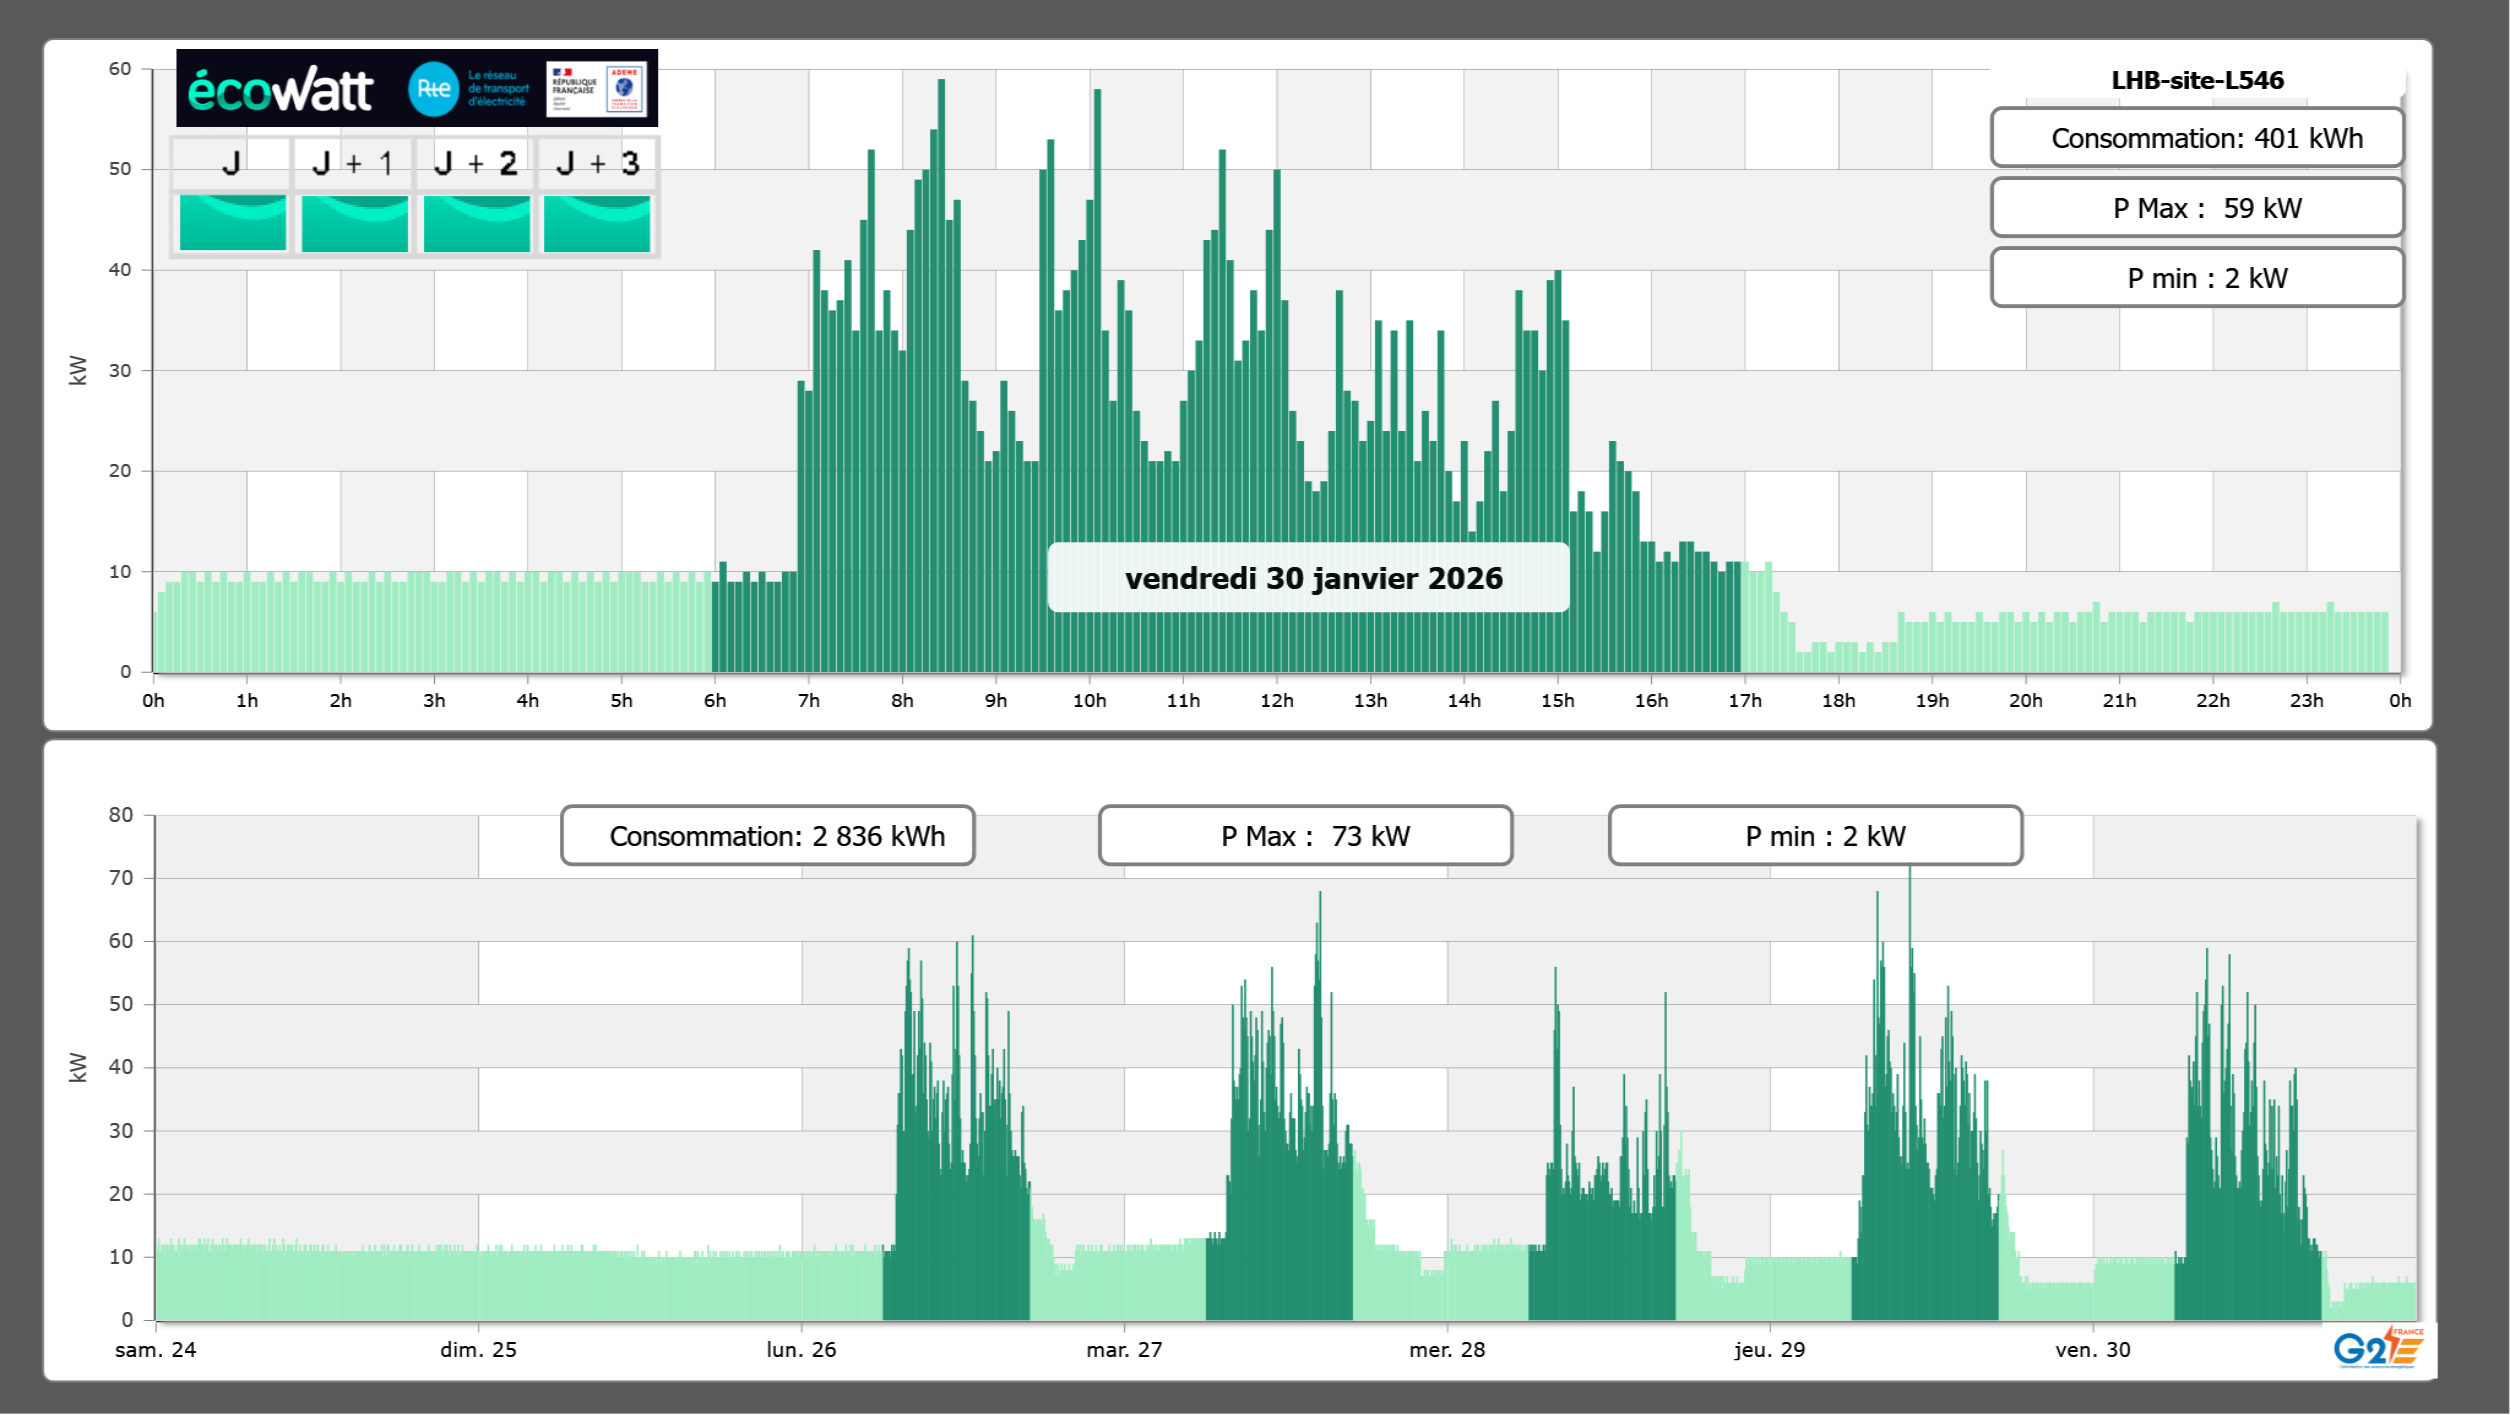Select the J + 3 green signal tile
This screenshot has height=1415, width=2511.
(x=597, y=222)
